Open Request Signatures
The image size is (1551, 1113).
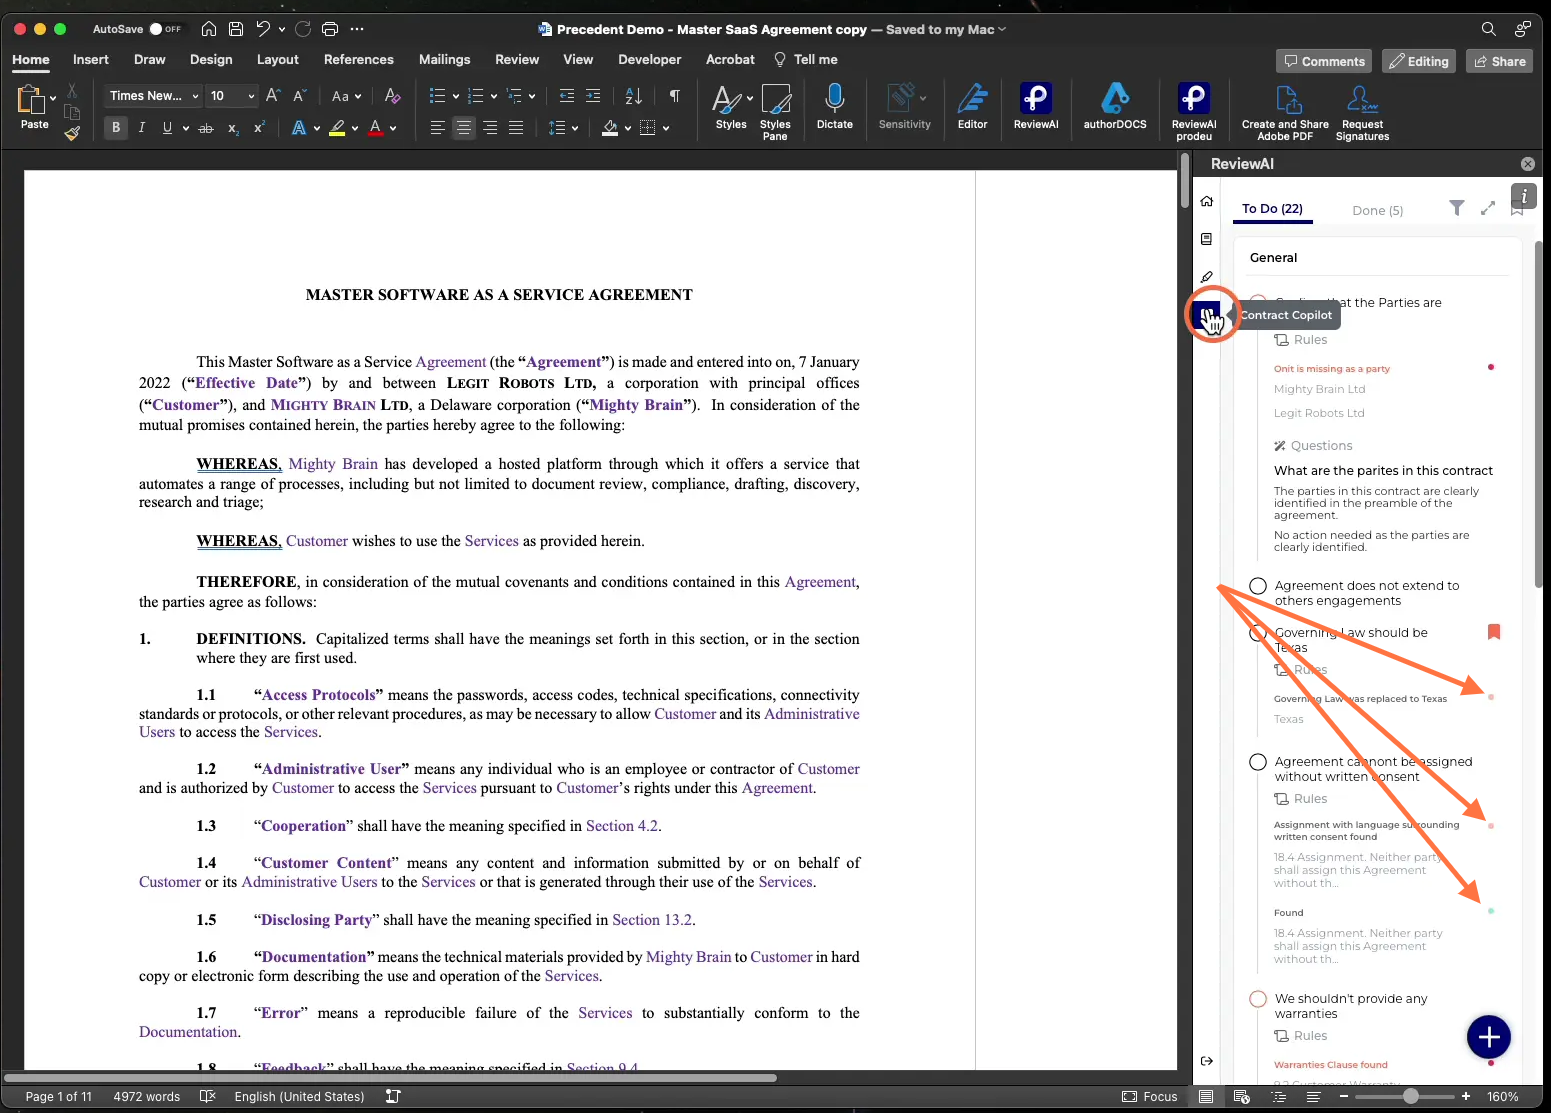pos(1362,111)
